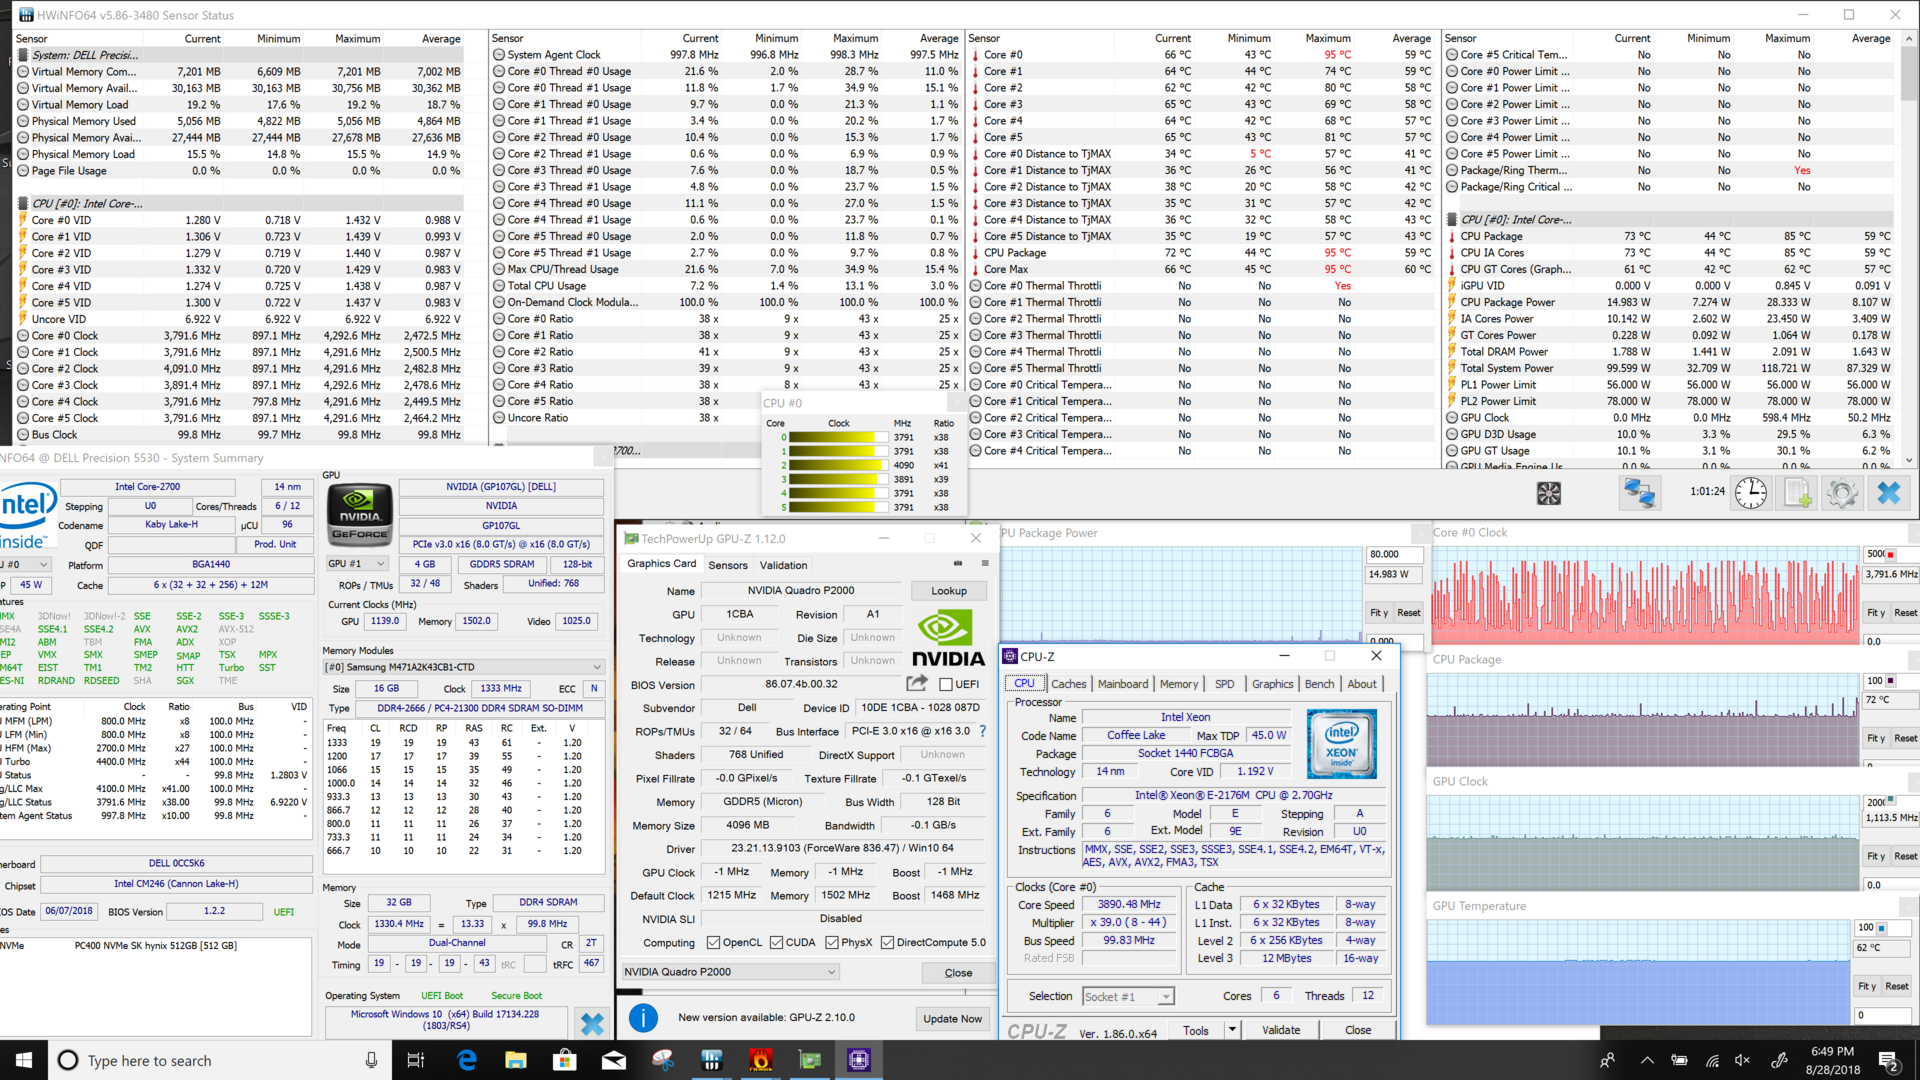
Task: Open the CPU-Z Tools dropdown arrow
Action: [x=1232, y=1029]
